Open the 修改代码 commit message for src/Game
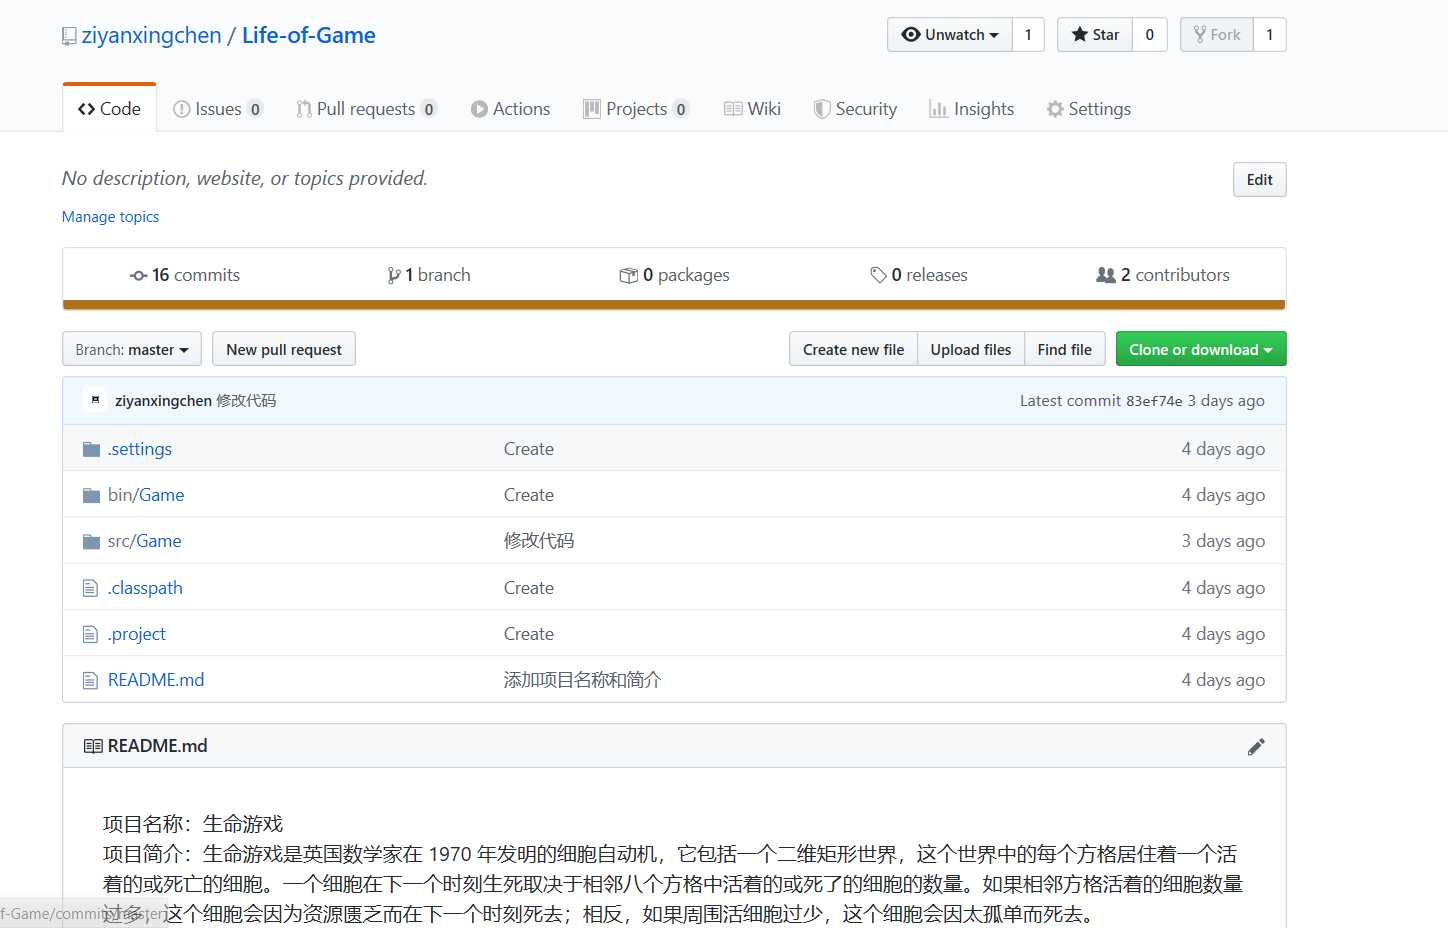 click(539, 541)
